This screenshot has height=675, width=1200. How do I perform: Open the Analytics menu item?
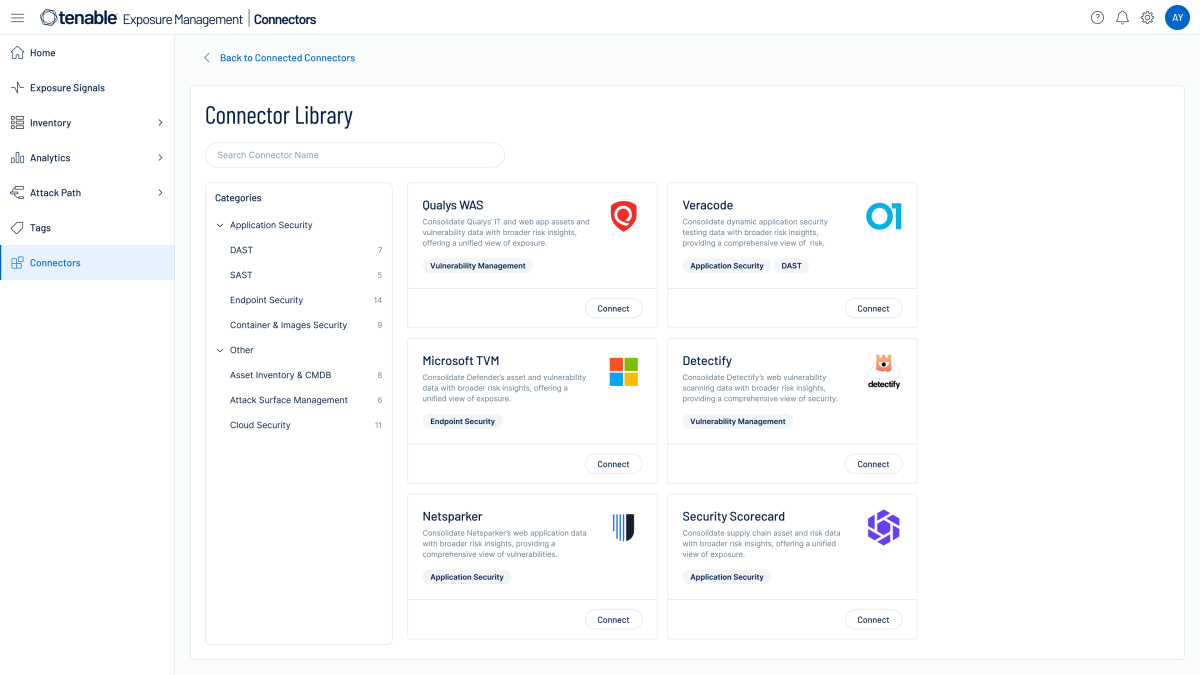coord(87,158)
